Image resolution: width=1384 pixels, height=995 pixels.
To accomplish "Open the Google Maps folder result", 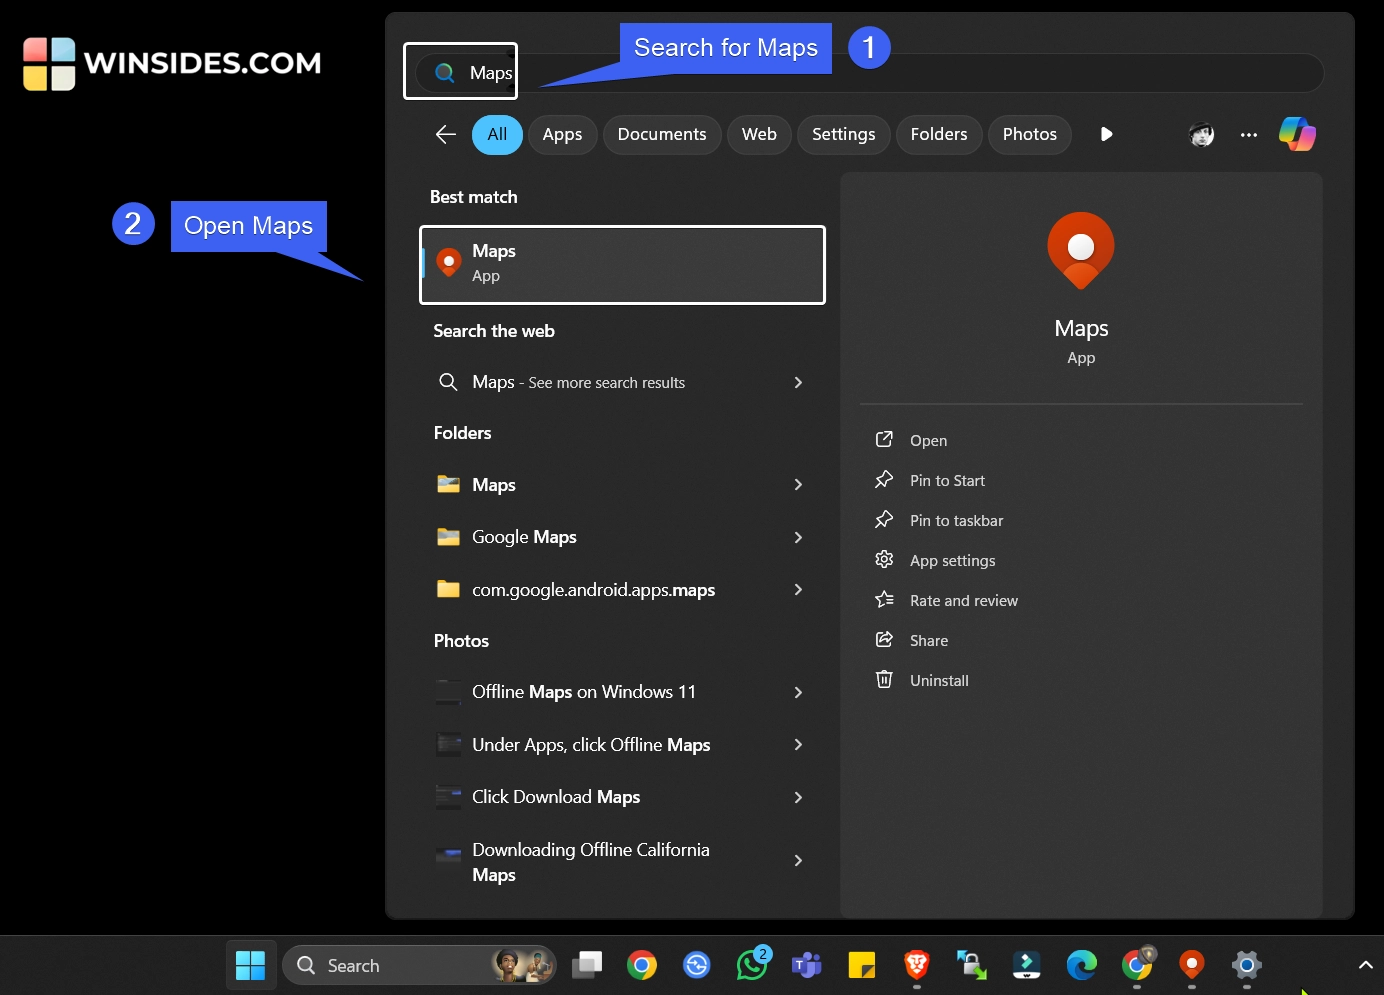I will (620, 537).
